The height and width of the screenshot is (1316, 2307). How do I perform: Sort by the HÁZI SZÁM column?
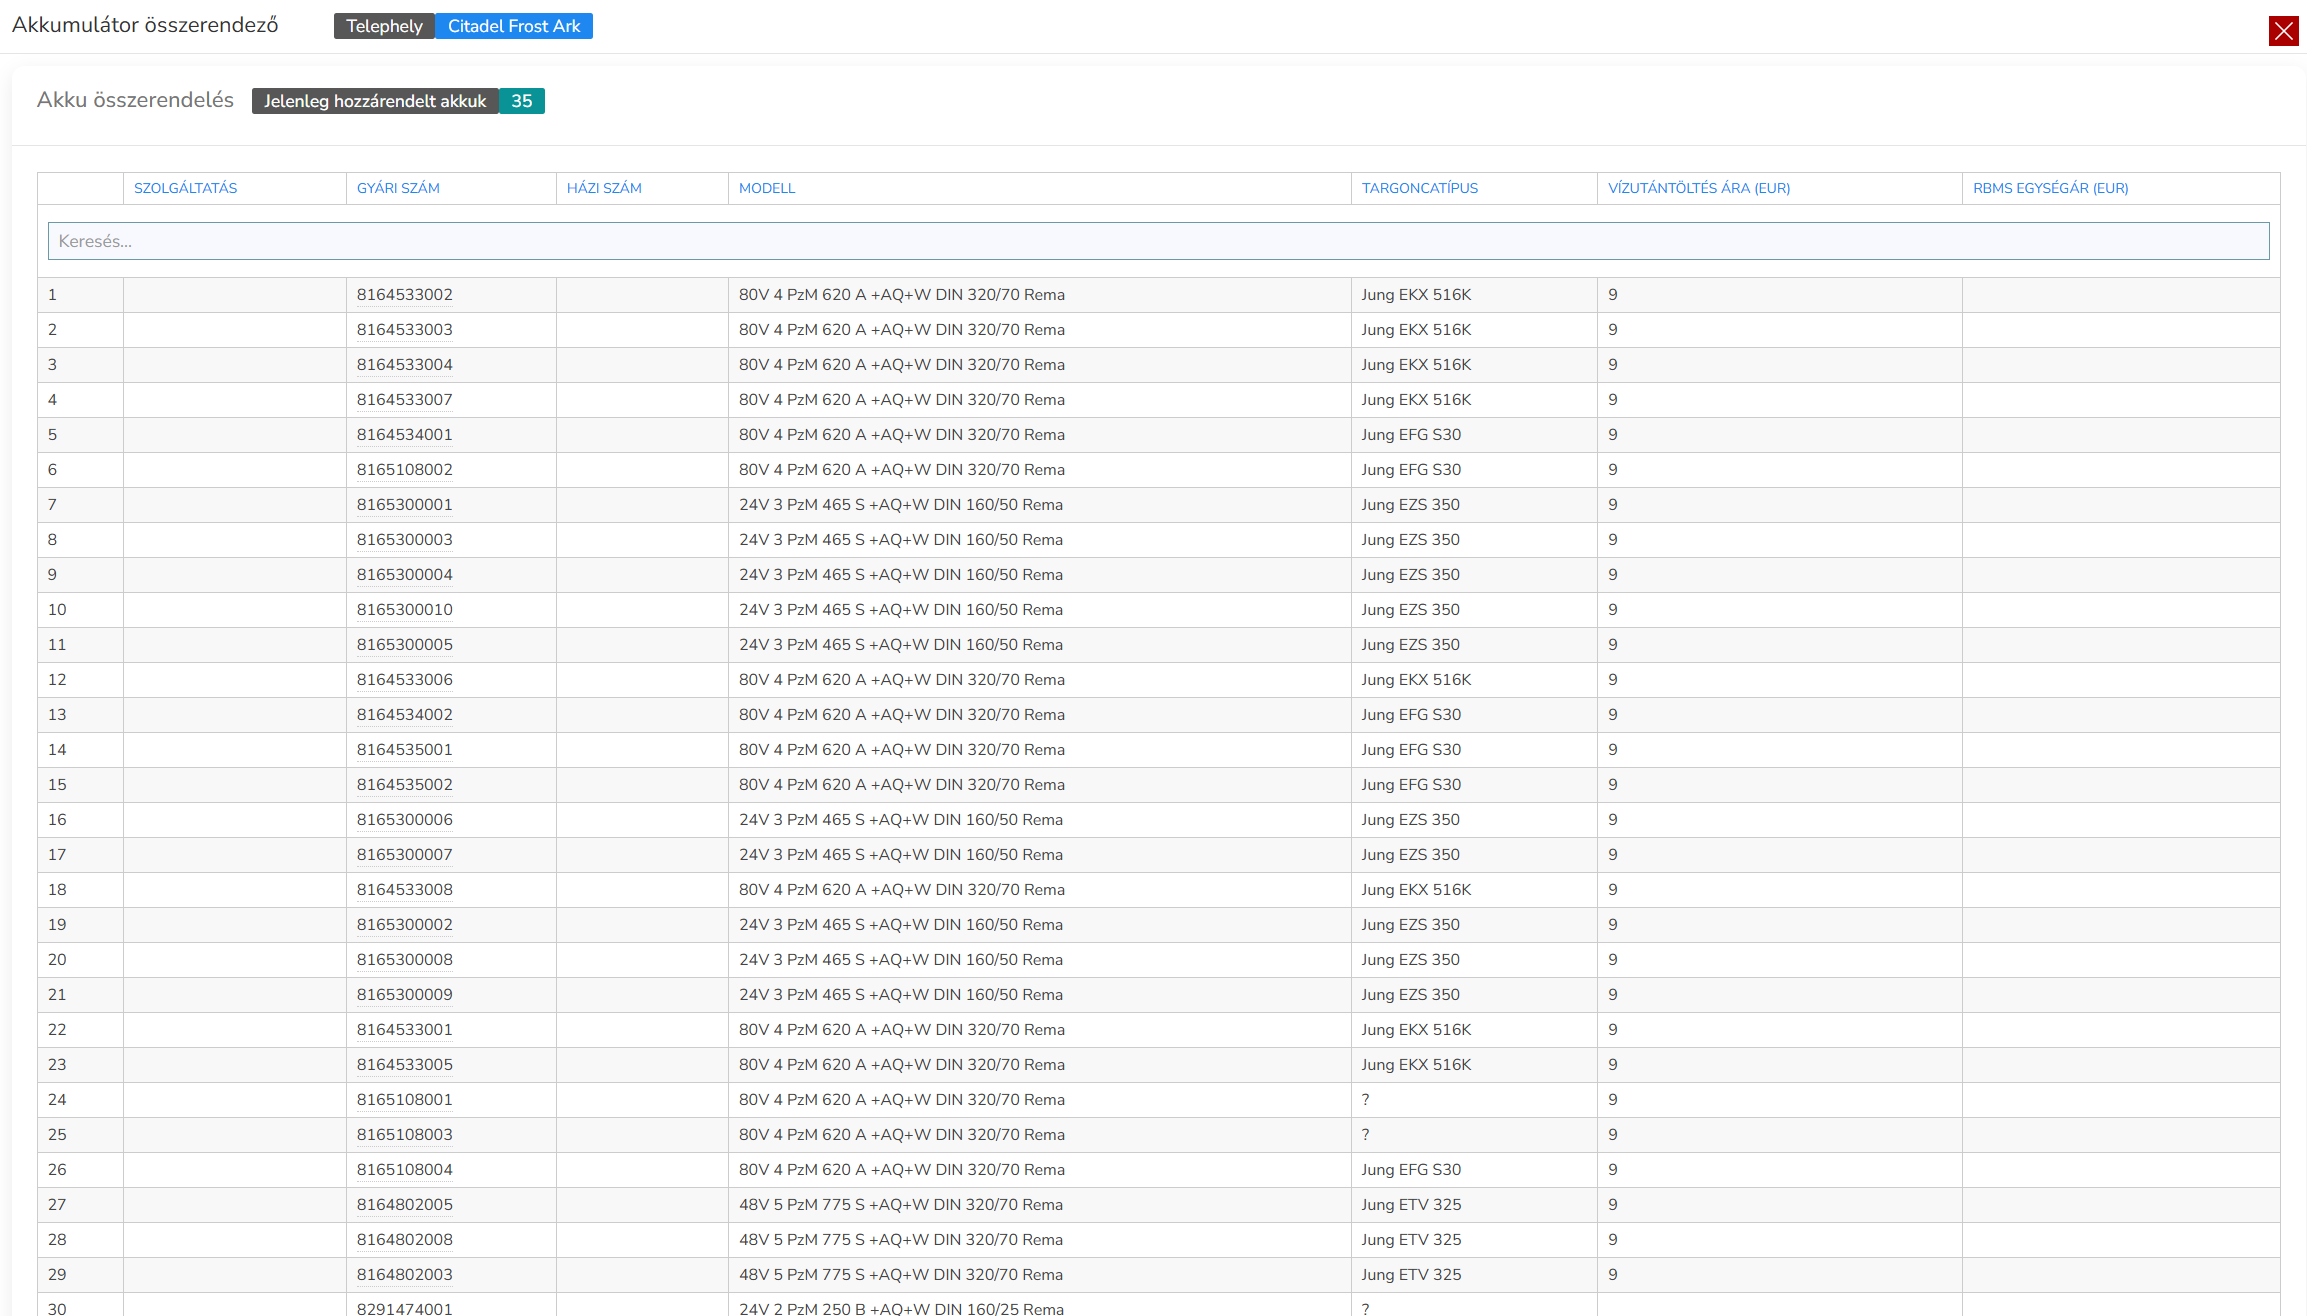tap(604, 188)
